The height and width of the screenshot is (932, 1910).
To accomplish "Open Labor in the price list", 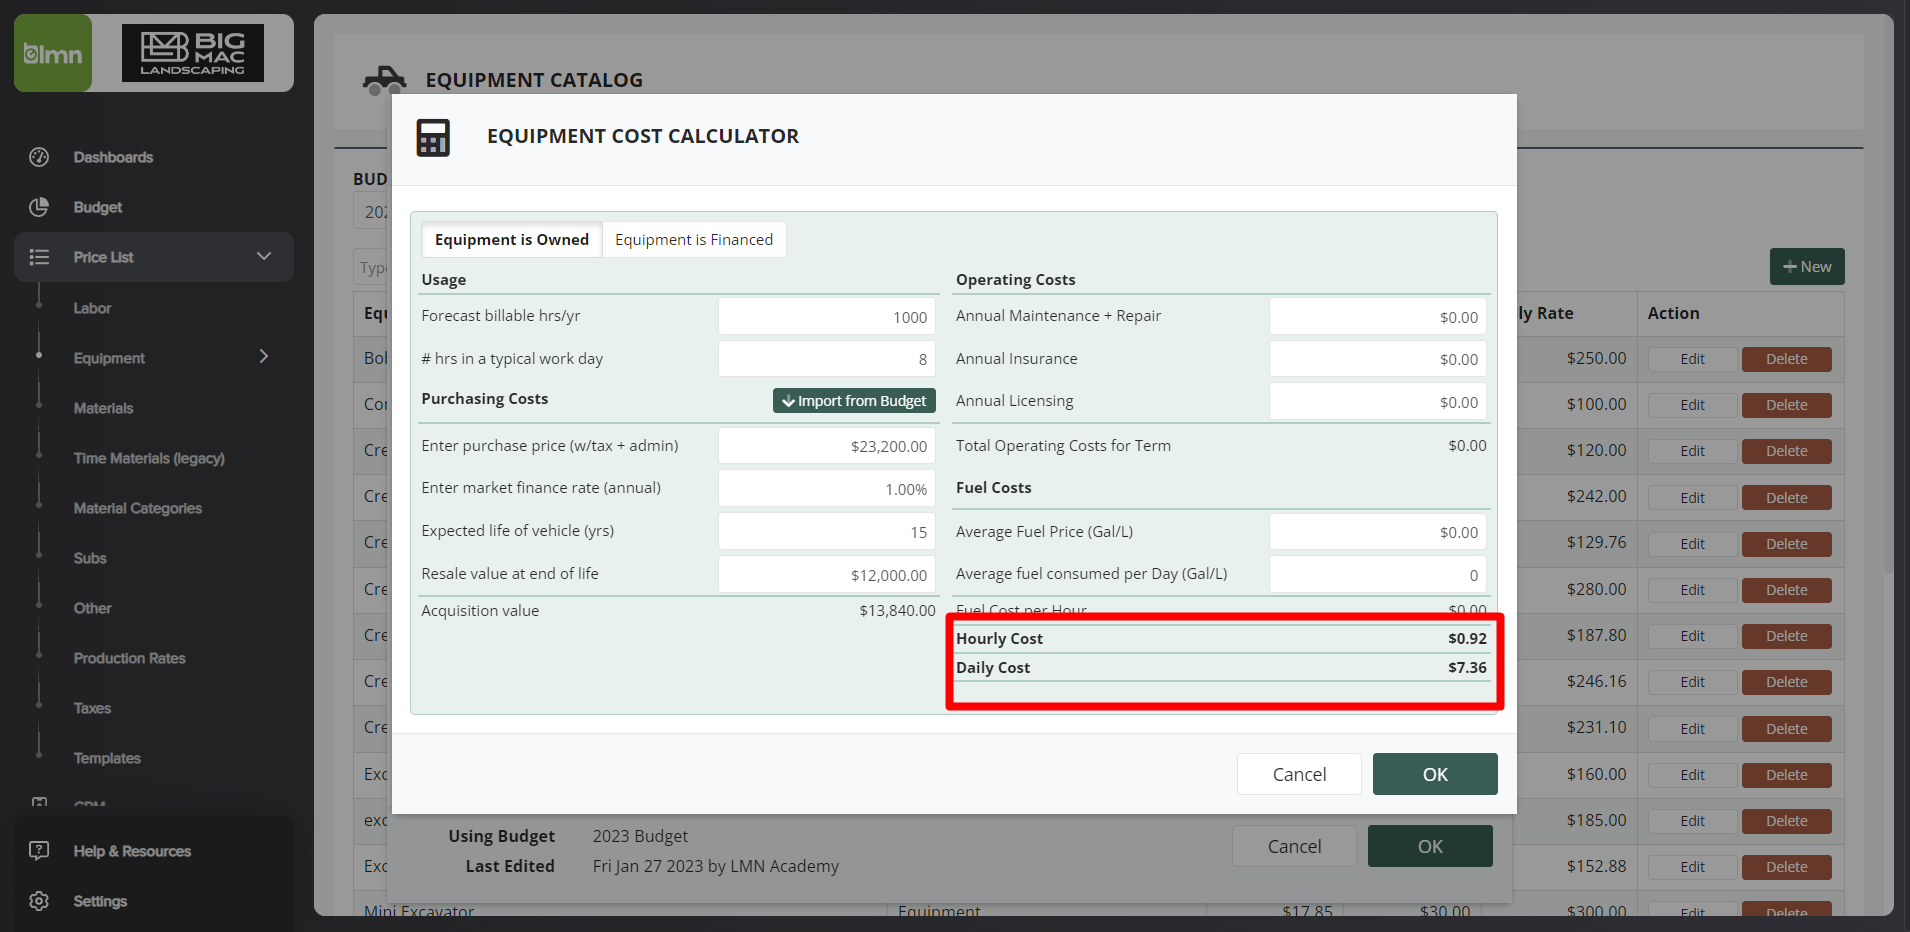I will 92,308.
